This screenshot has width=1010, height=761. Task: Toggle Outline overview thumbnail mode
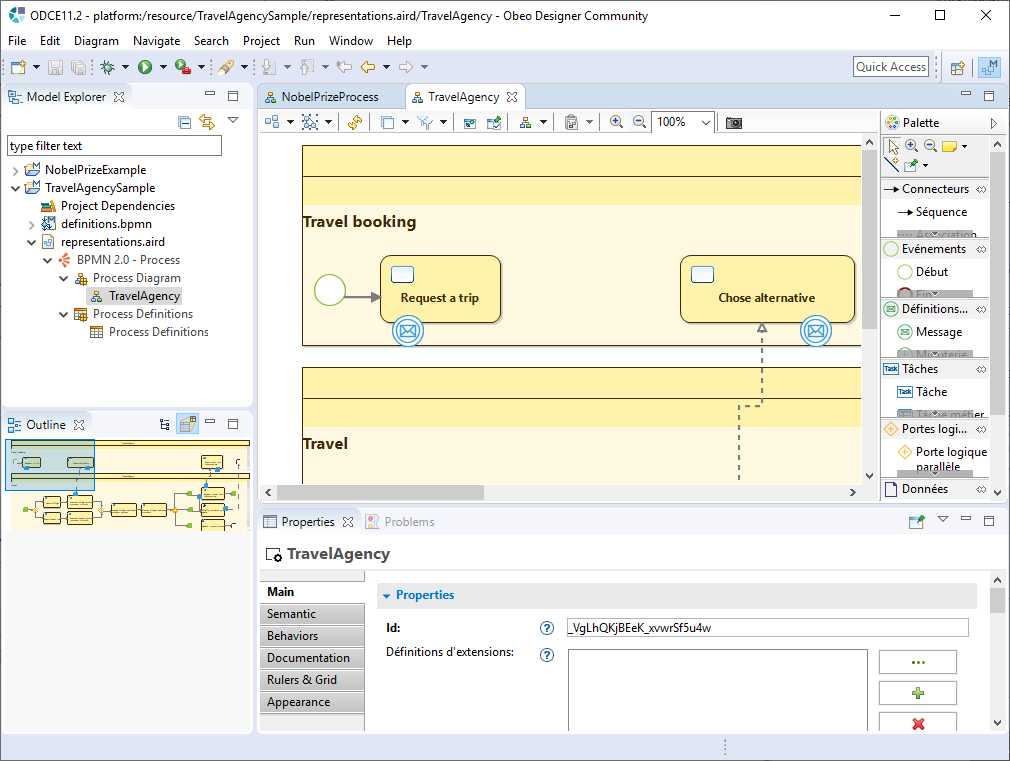coord(187,424)
